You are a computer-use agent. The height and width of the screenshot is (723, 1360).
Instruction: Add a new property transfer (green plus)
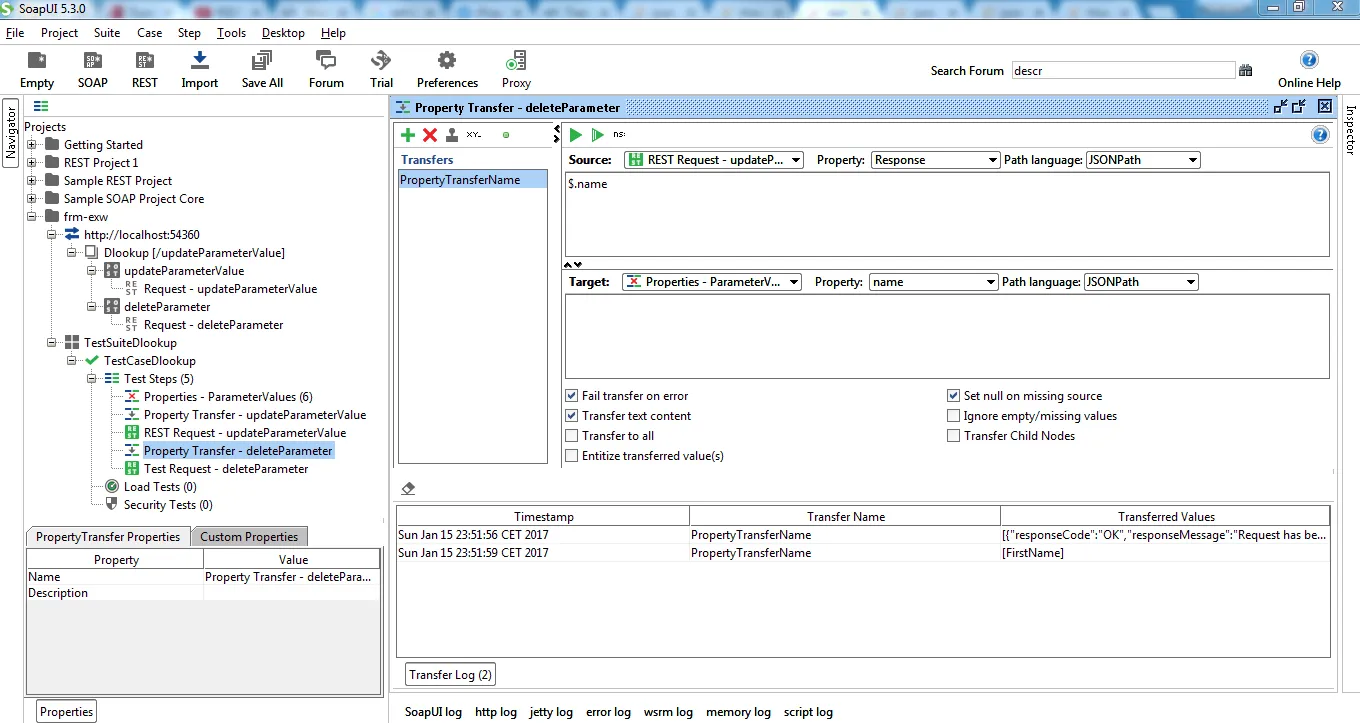pyautogui.click(x=408, y=135)
